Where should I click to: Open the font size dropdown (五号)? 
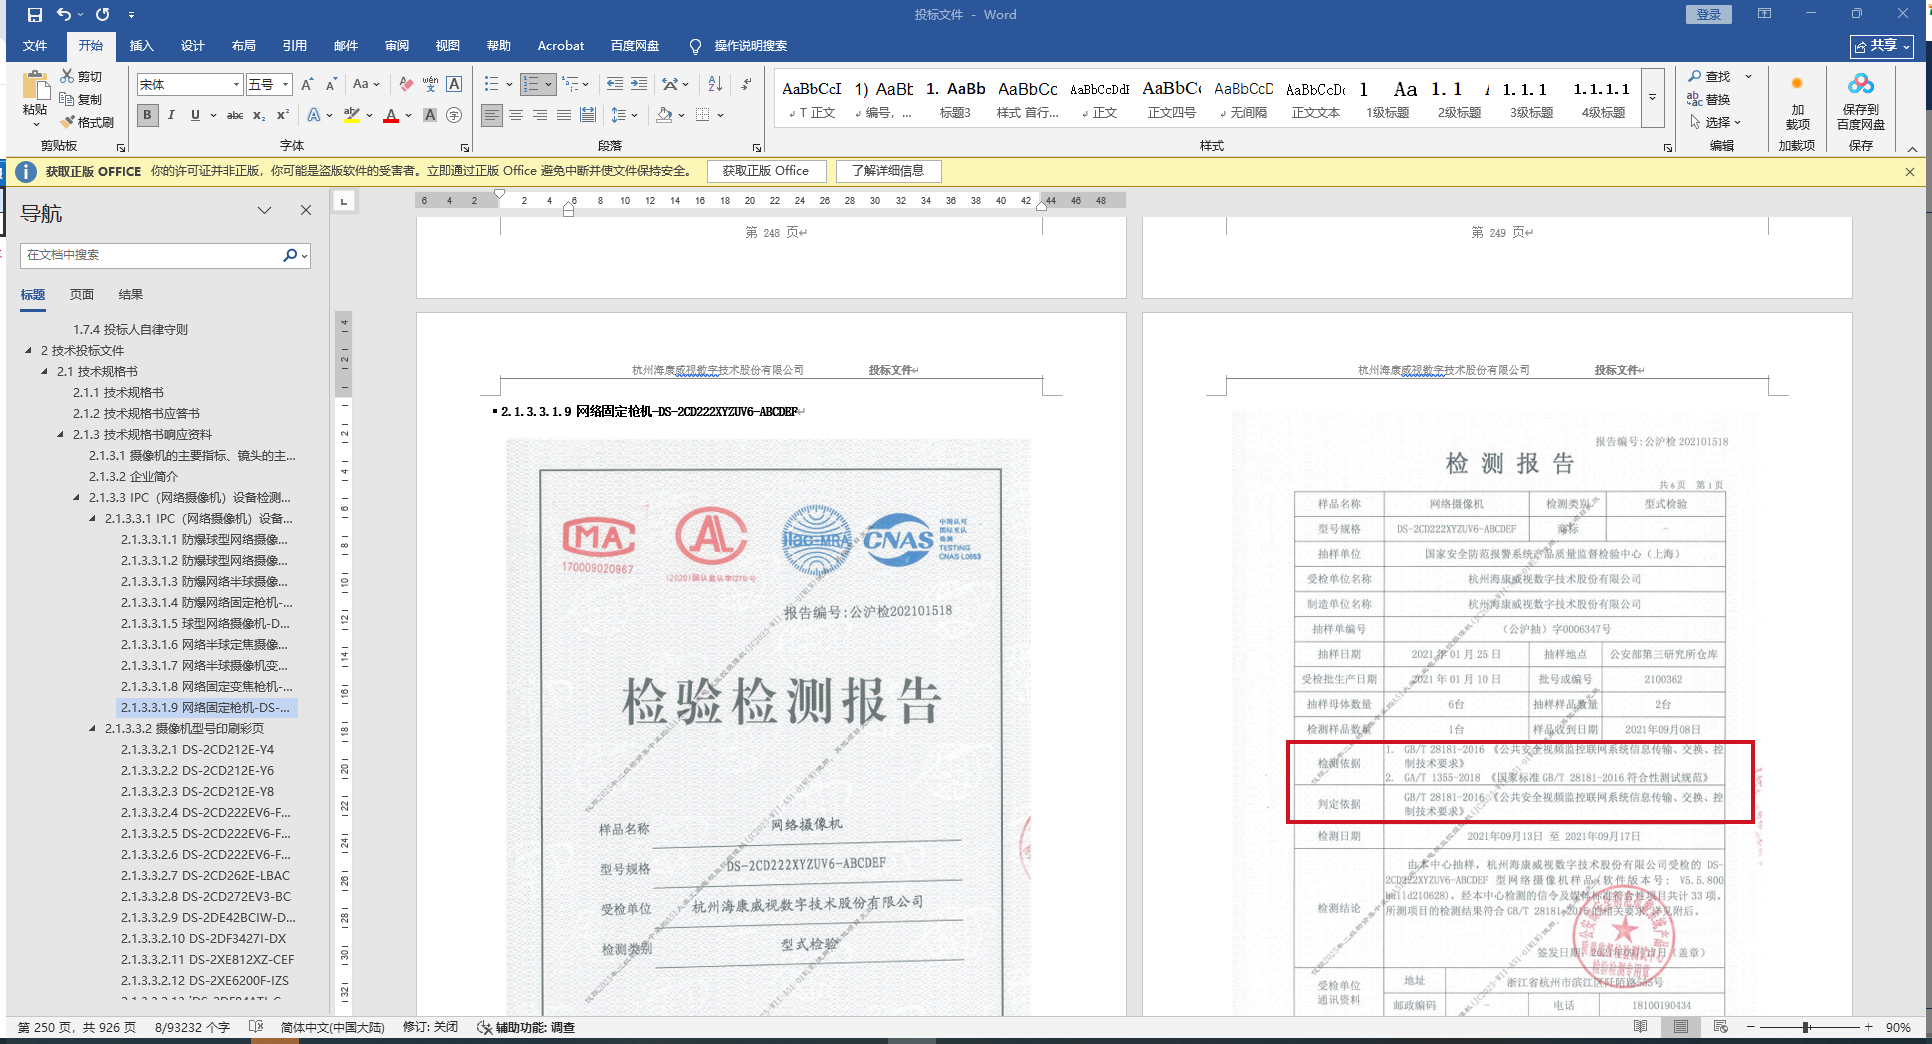286,85
